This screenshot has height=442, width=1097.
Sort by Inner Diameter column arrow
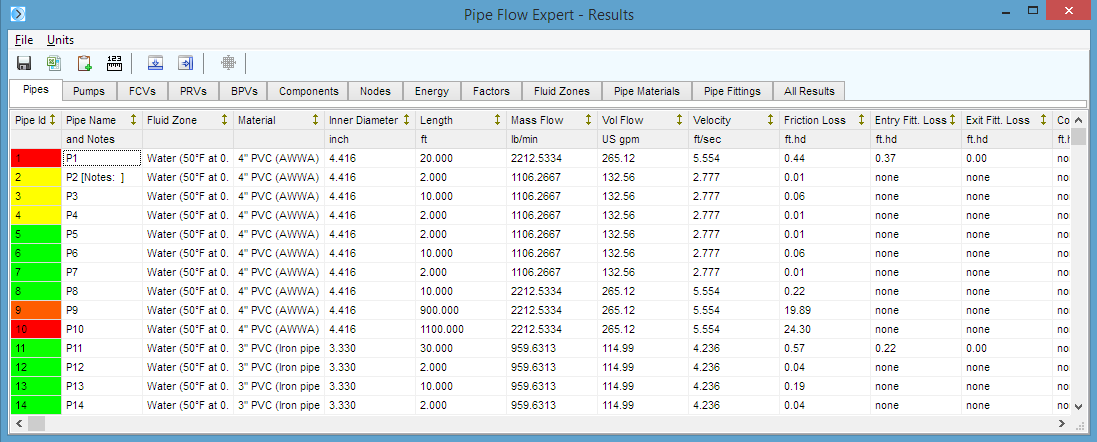pos(406,120)
